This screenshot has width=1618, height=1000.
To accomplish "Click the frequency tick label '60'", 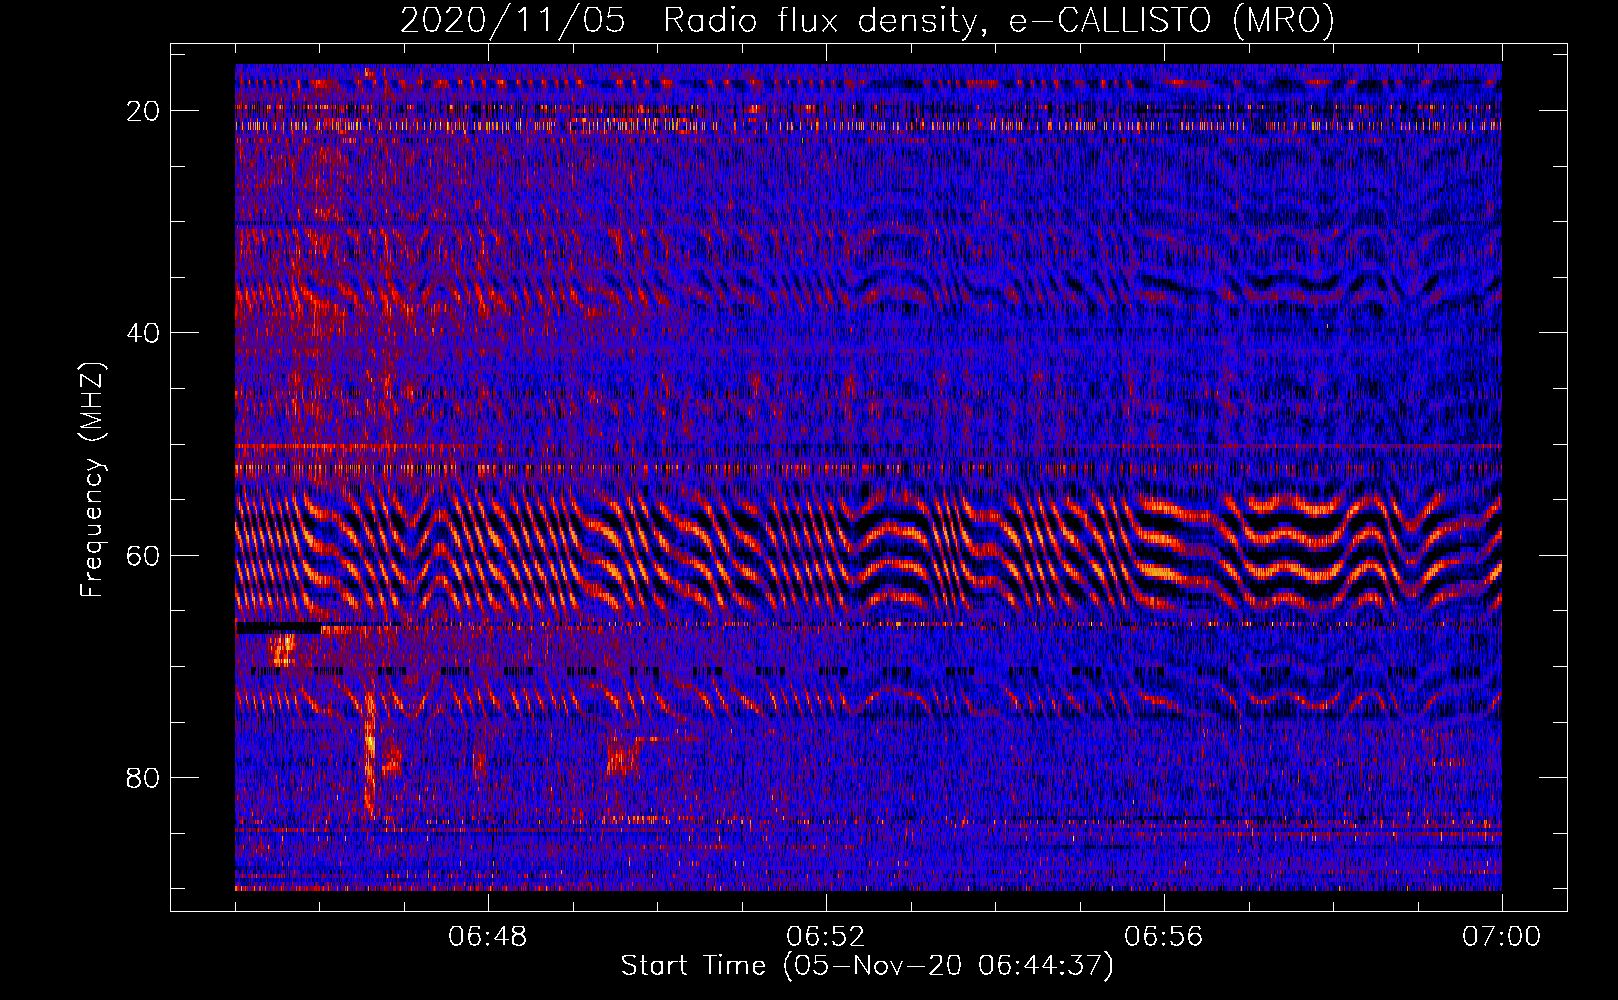I will (144, 555).
